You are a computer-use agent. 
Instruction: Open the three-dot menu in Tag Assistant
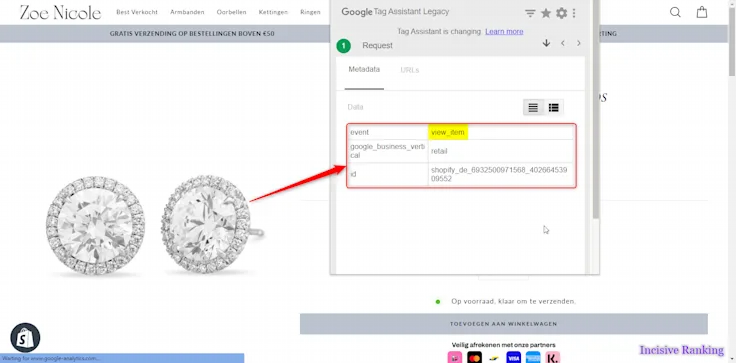click(x=574, y=13)
